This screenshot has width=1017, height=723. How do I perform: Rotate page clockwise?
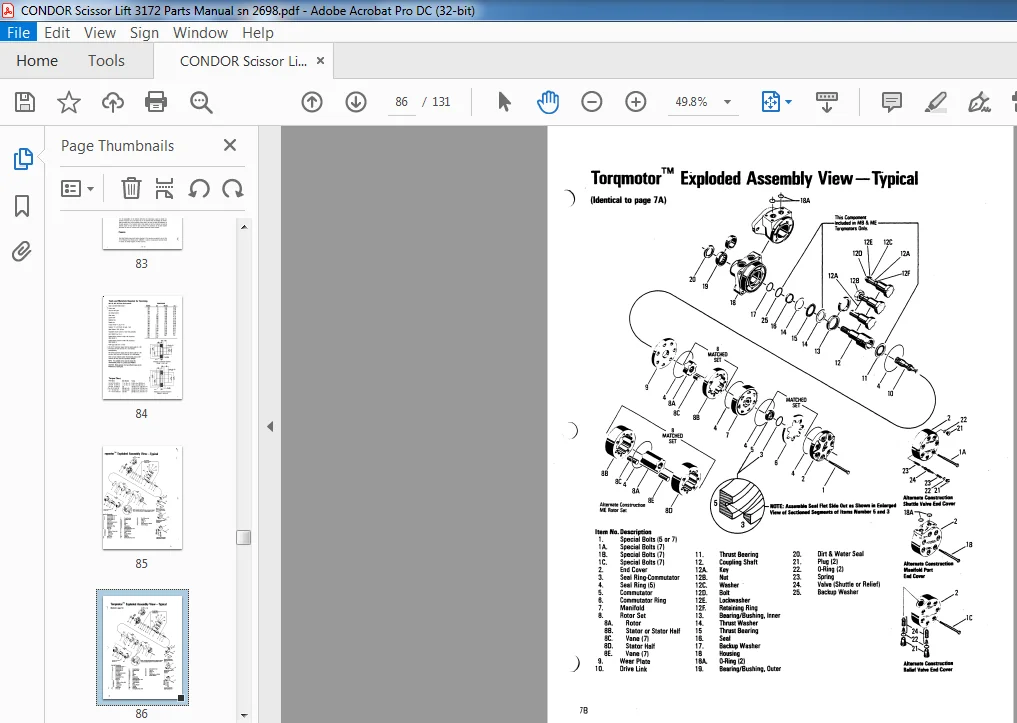click(232, 189)
